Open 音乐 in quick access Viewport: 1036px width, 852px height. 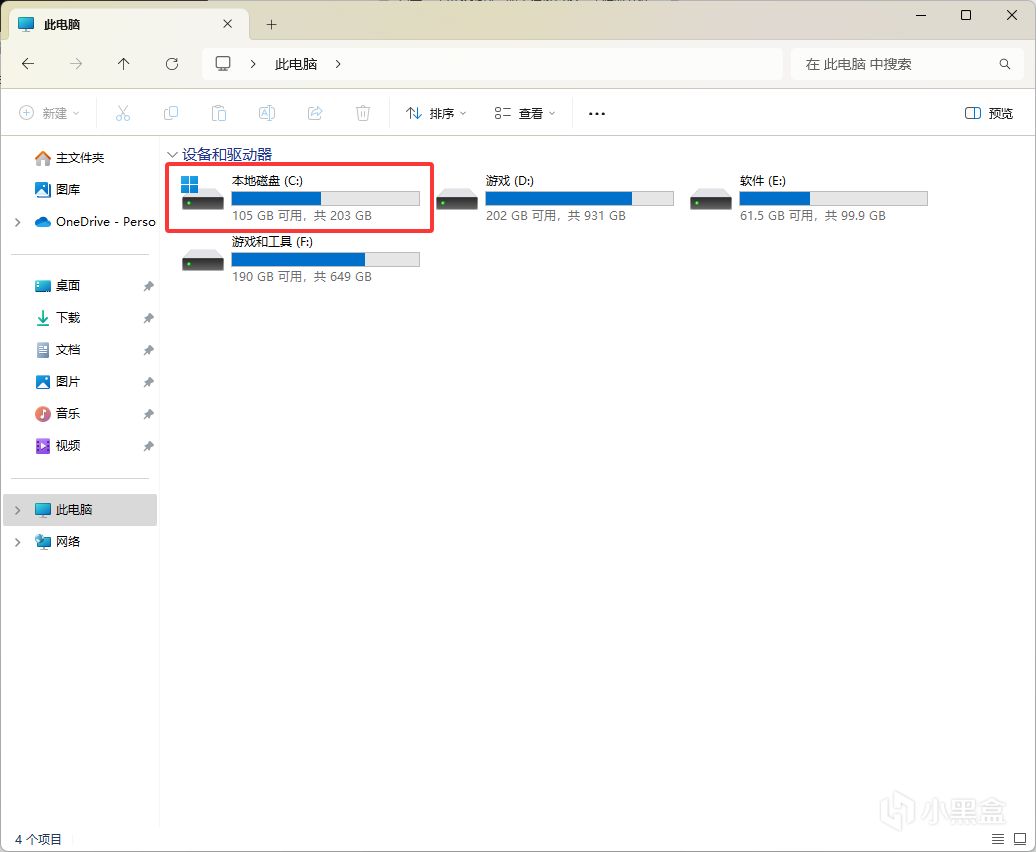click(x=57, y=414)
